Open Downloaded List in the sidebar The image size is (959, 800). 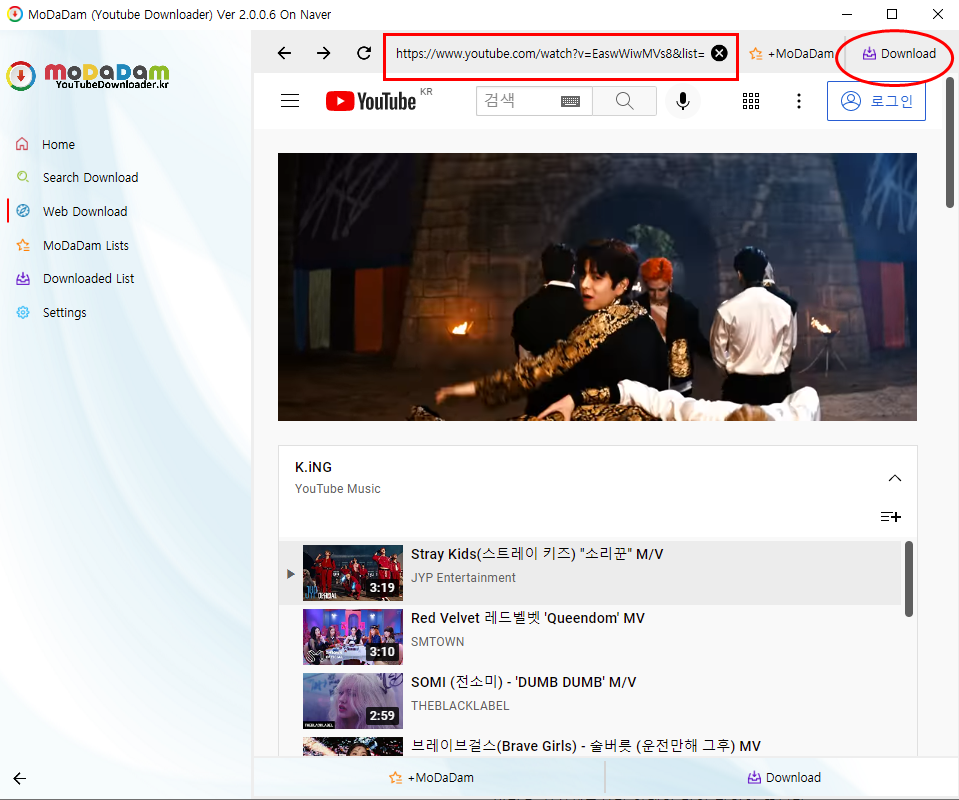88,278
